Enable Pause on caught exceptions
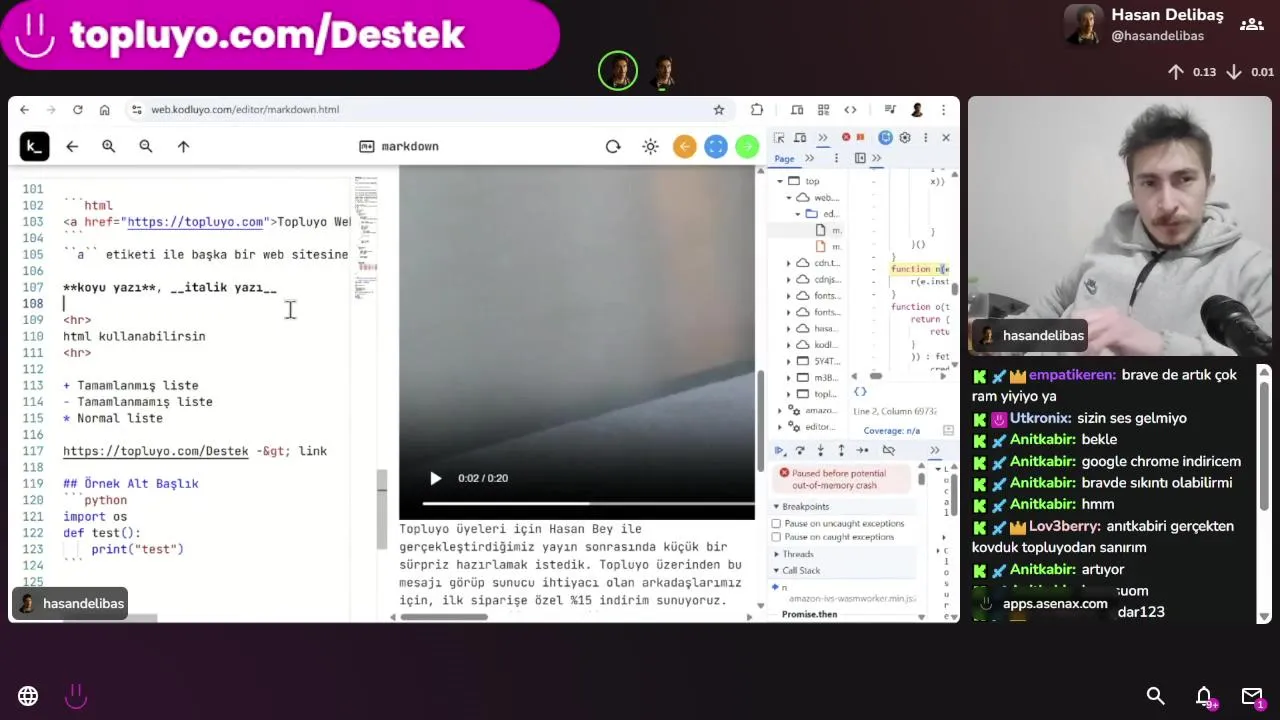This screenshot has width=1280, height=720. pos(776,537)
